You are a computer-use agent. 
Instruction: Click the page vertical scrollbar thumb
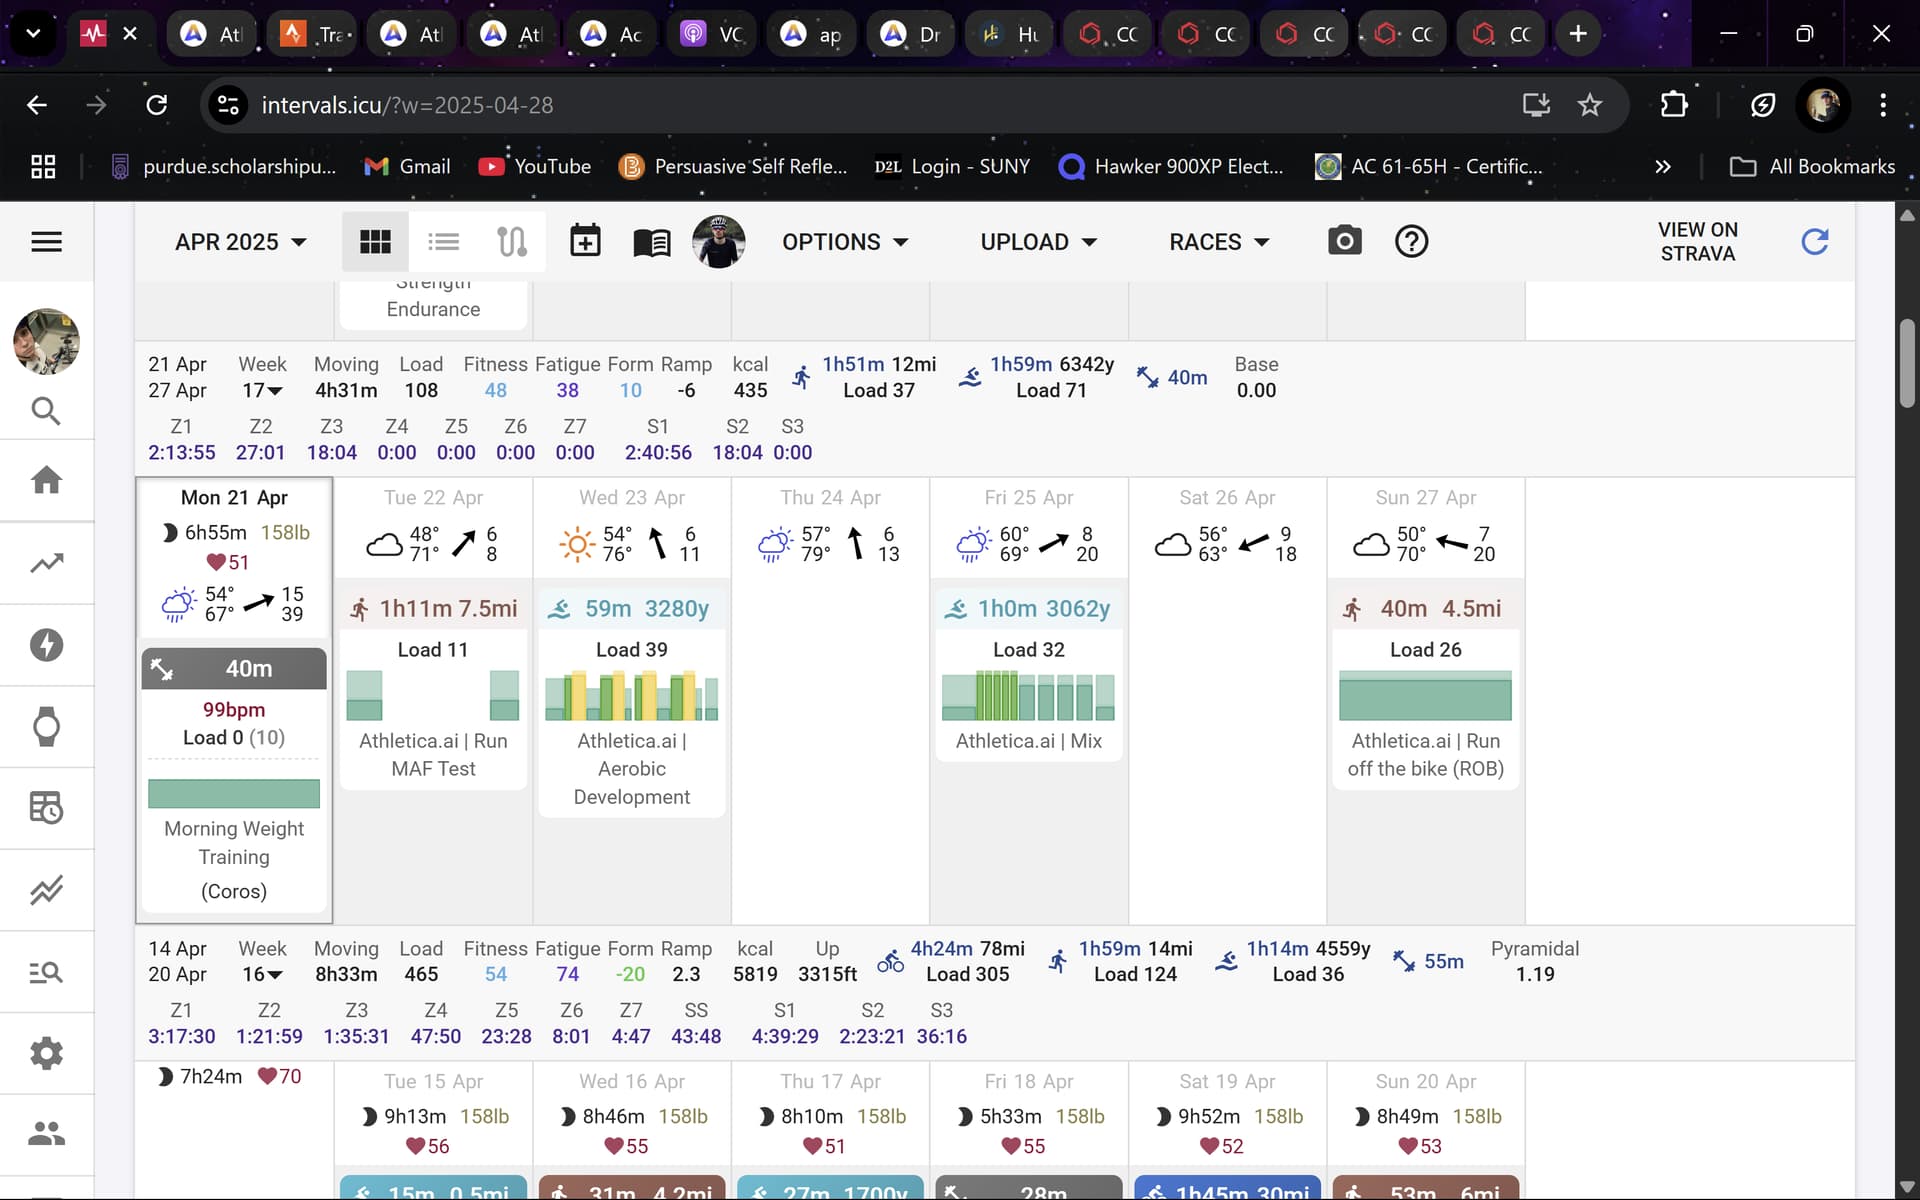(1906, 363)
